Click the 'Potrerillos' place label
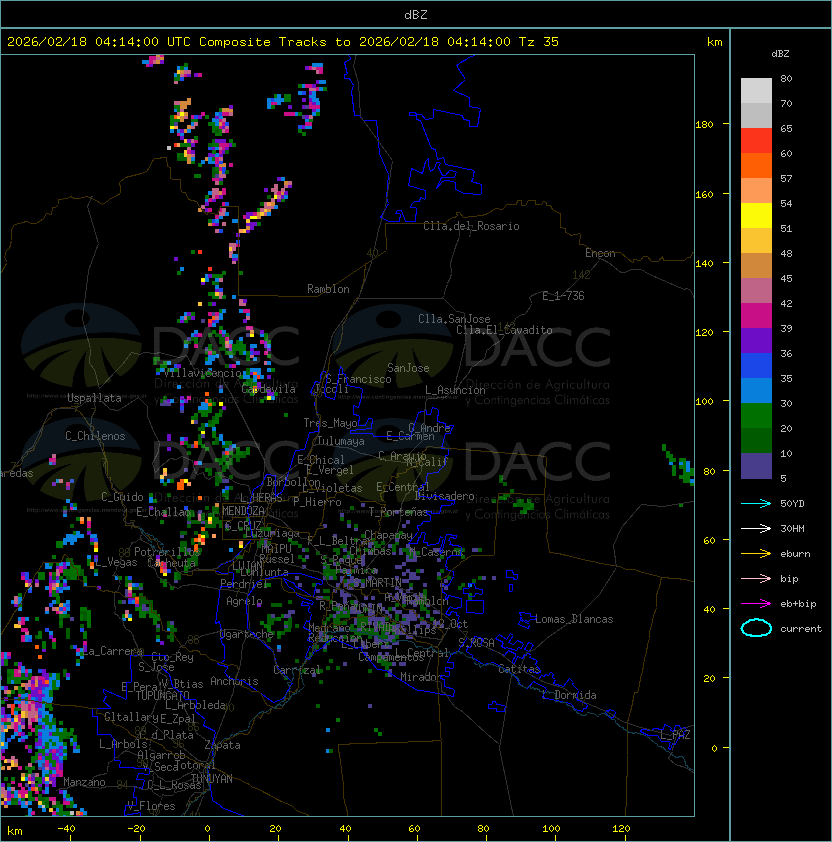Image resolution: width=832 pixels, height=842 pixels. click(167, 552)
